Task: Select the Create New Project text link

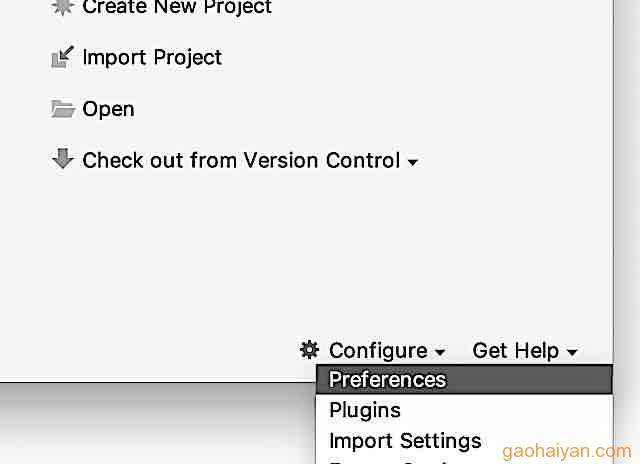Action: [177, 7]
